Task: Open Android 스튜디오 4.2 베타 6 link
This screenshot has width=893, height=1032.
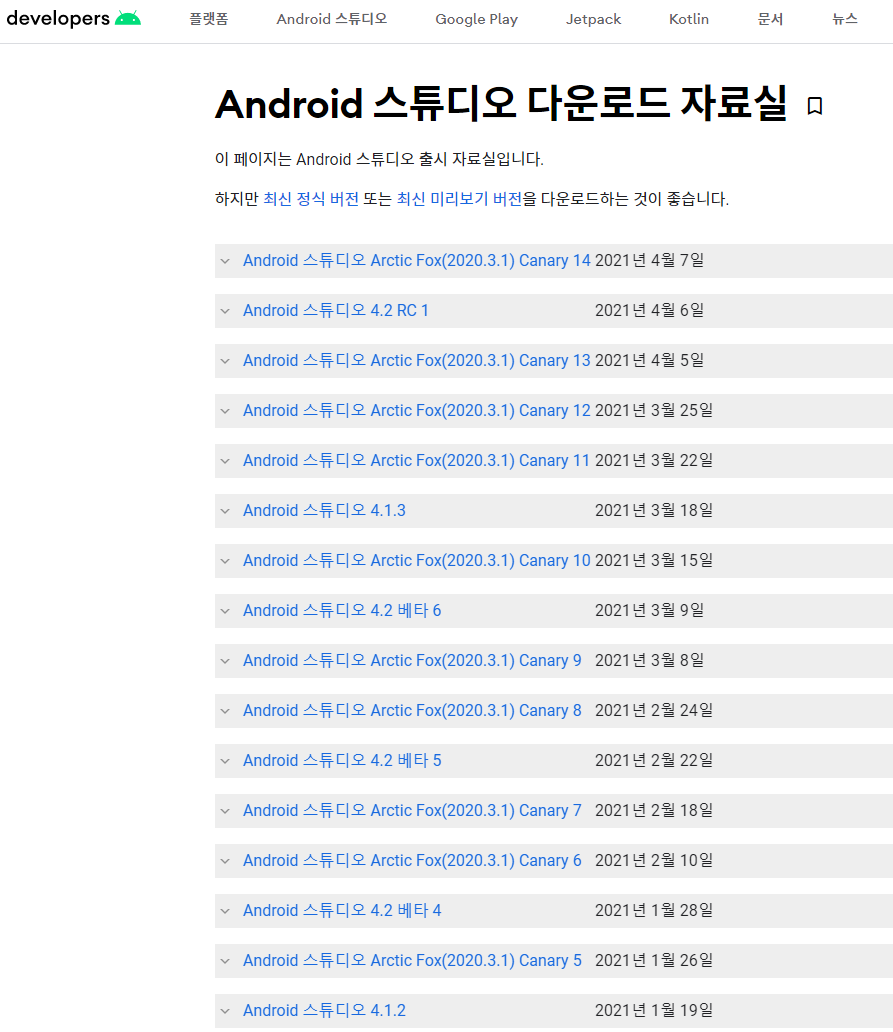Action: pyautogui.click(x=342, y=611)
